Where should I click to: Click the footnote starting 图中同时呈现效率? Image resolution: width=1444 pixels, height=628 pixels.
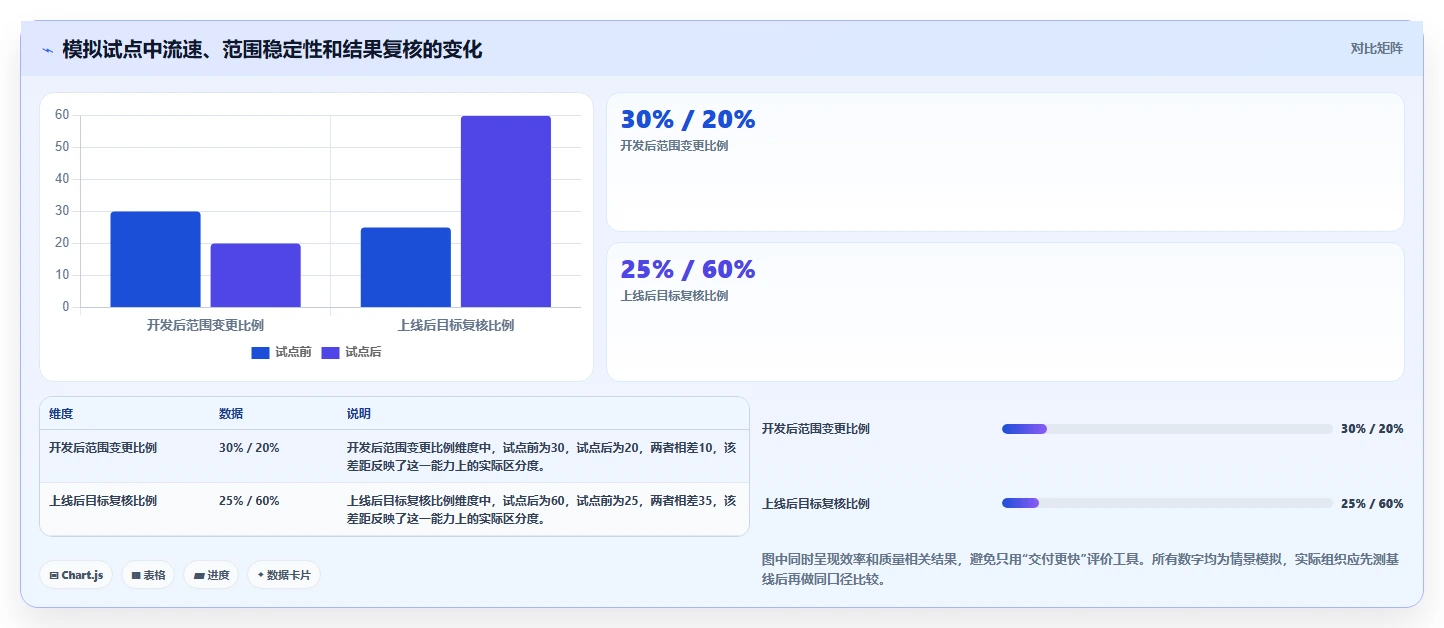[x=1080, y=569]
